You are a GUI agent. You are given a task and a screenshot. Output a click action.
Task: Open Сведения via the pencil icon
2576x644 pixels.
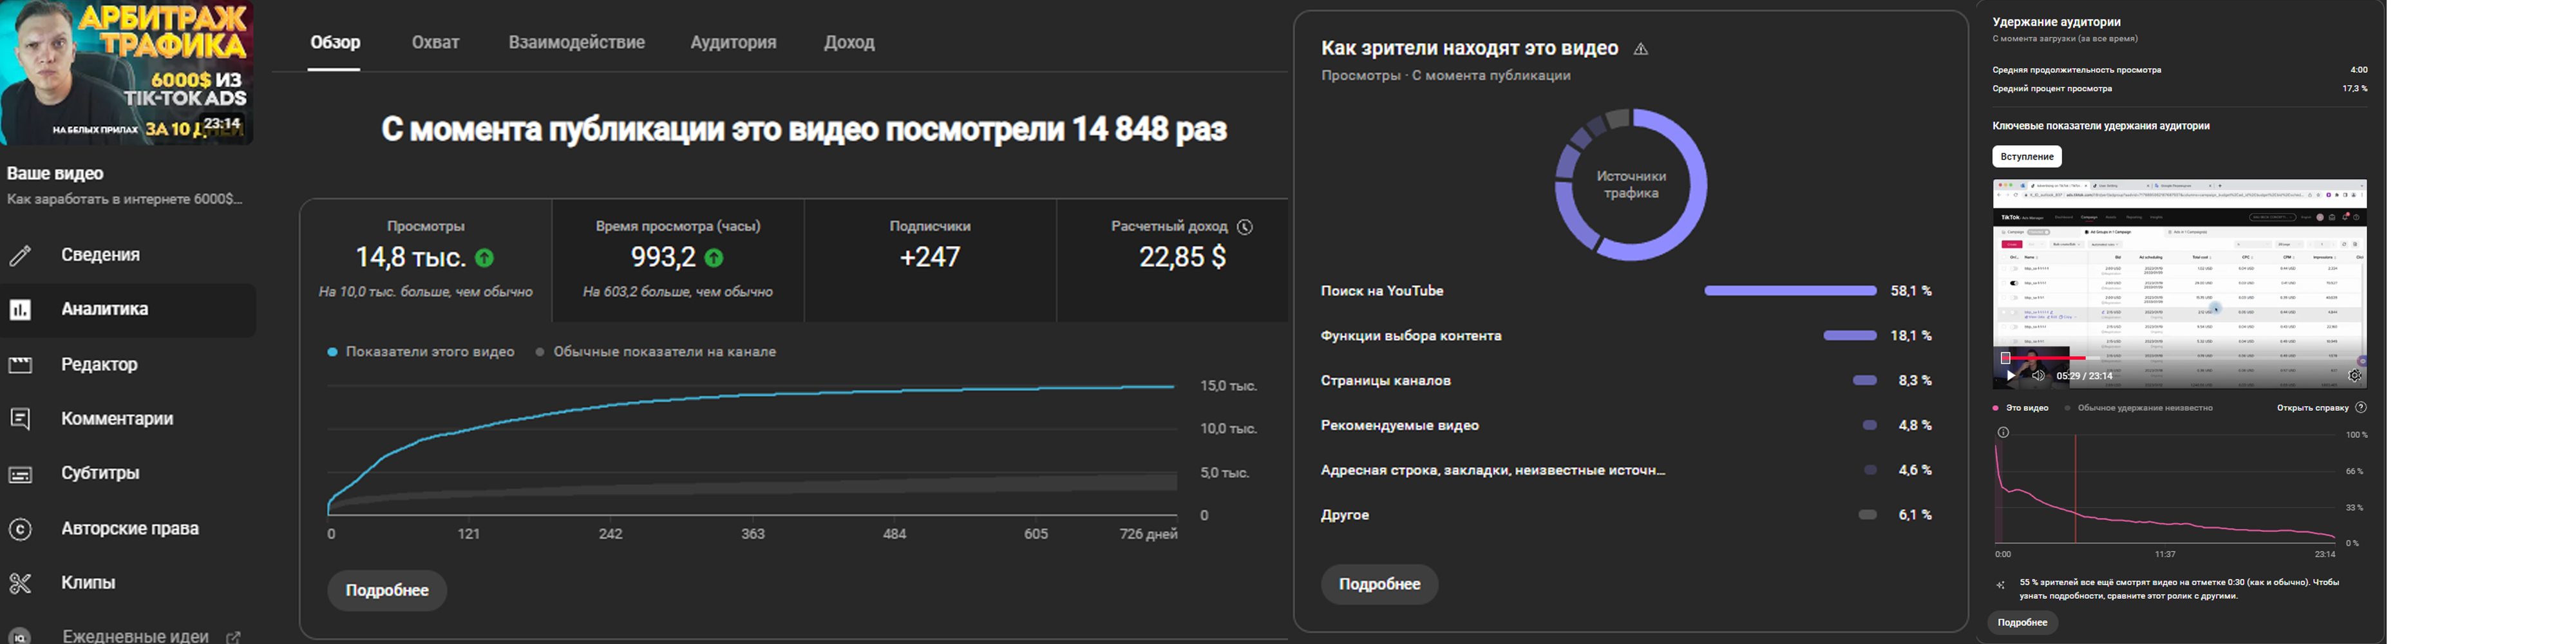pyautogui.click(x=20, y=255)
